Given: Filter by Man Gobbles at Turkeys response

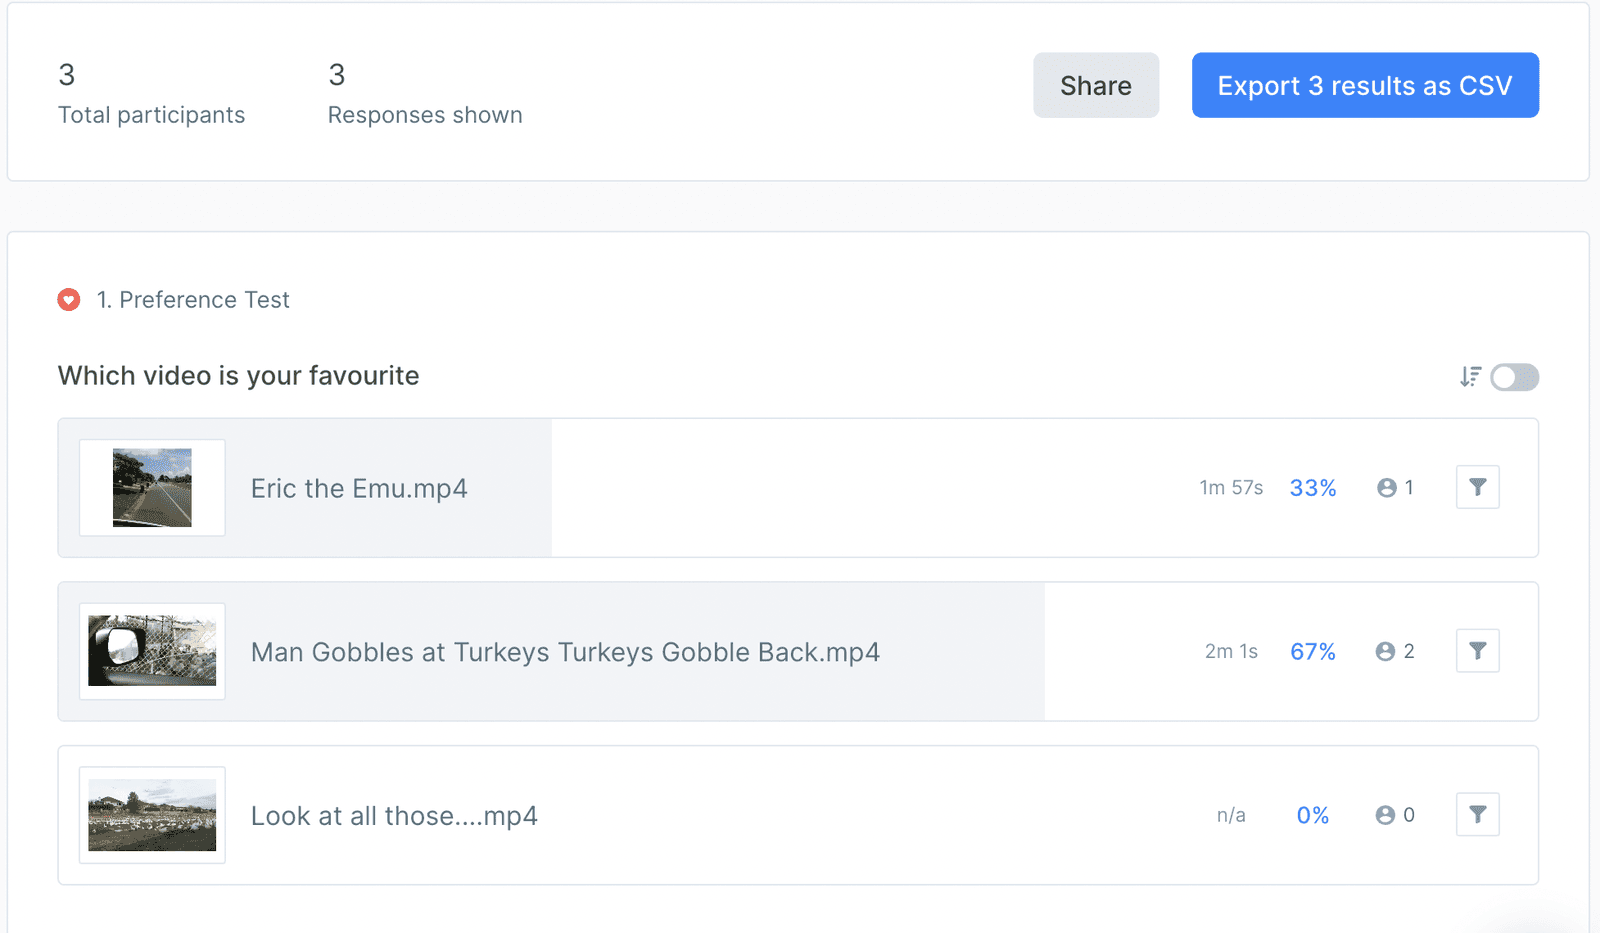Looking at the screenshot, I should [x=1477, y=652].
